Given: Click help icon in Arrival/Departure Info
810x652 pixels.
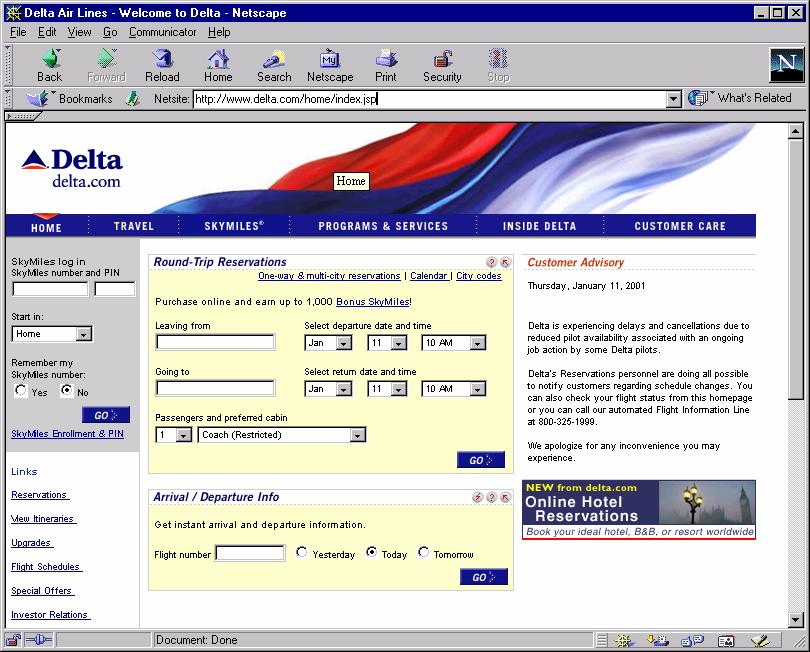Looking at the screenshot, I should click(x=491, y=497).
